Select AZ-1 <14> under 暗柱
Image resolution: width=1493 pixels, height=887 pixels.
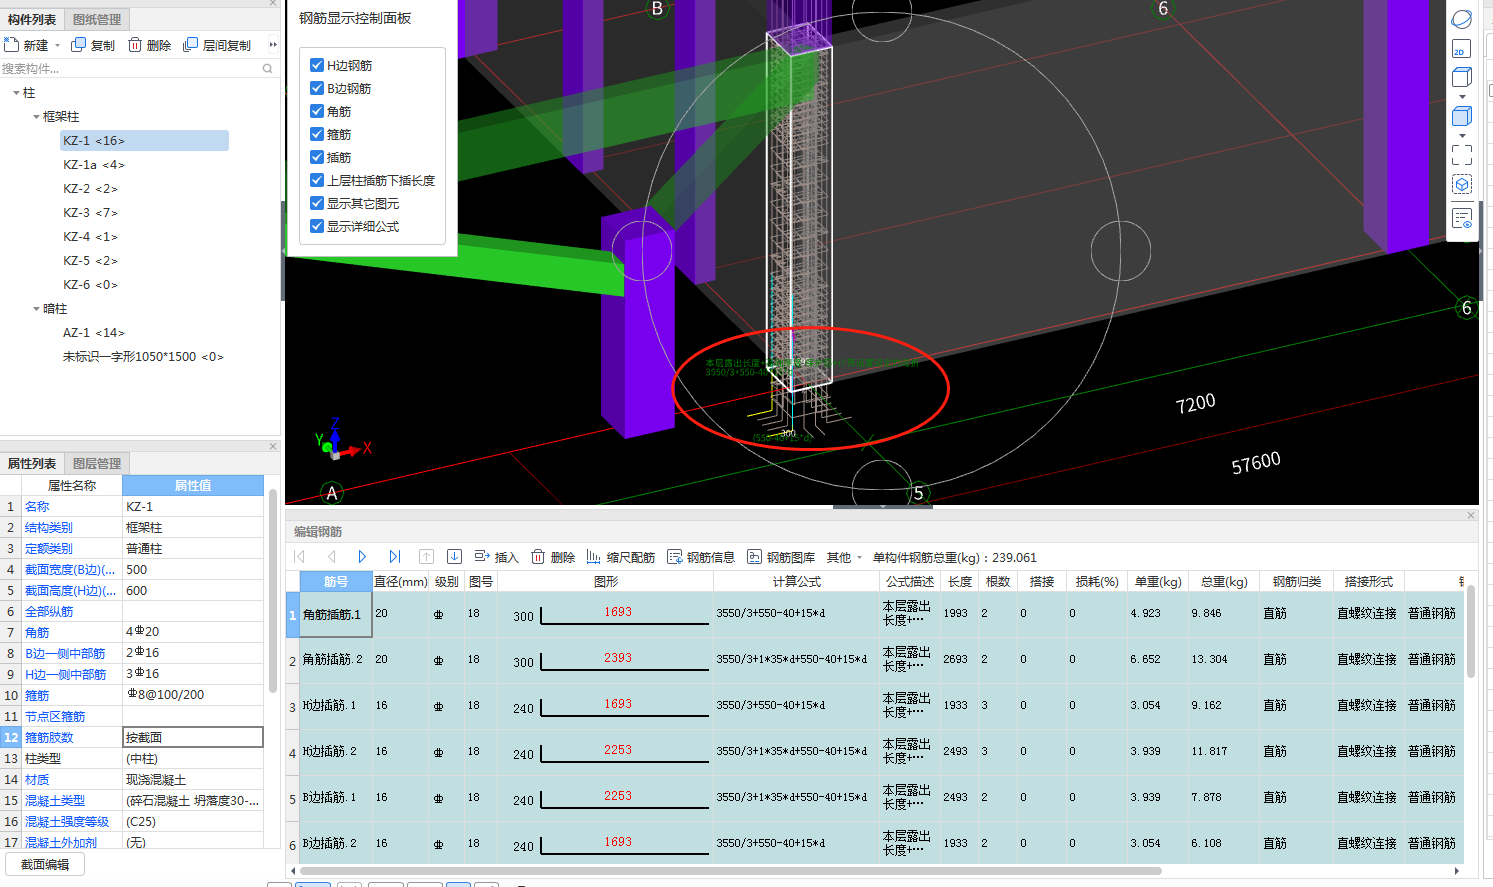[94, 333]
